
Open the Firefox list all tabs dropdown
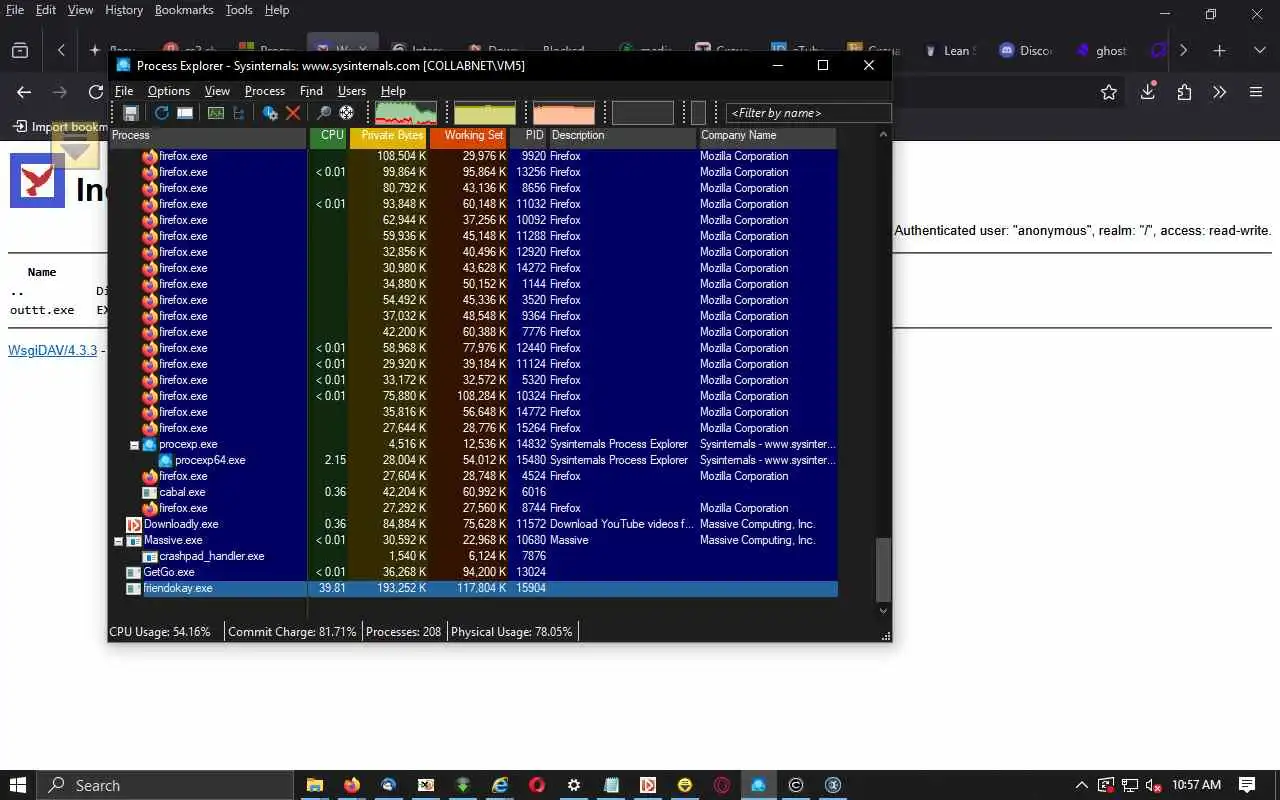click(x=1259, y=50)
